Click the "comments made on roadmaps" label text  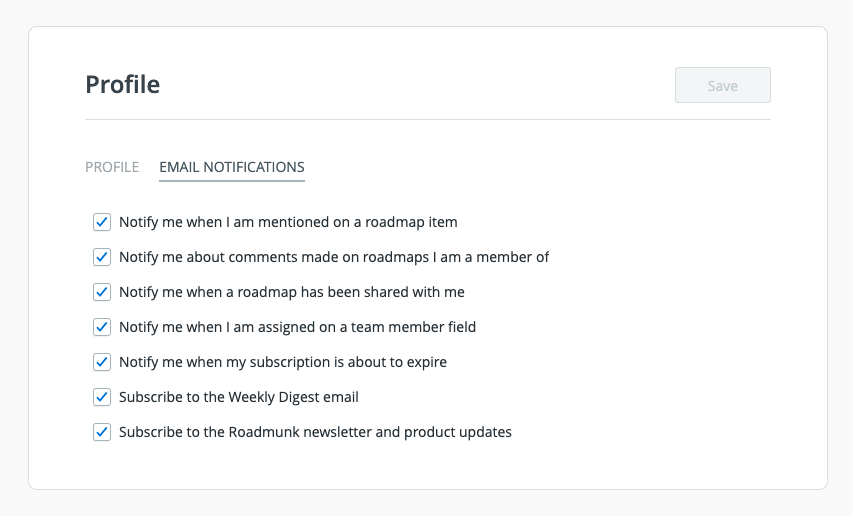[334, 257]
